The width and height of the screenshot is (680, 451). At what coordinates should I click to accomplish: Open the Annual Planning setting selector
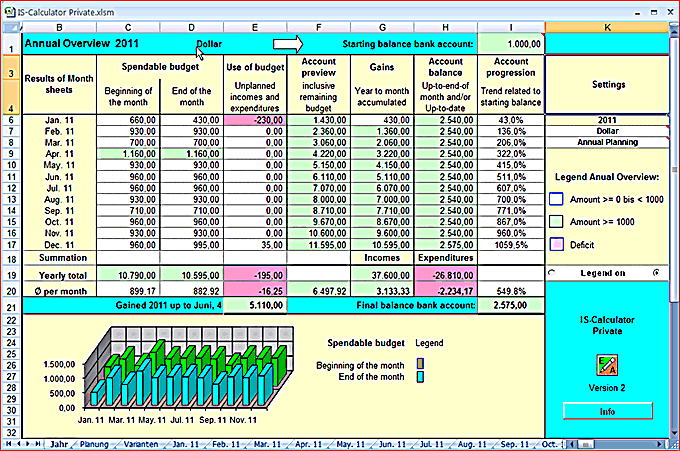tap(607, 142)
